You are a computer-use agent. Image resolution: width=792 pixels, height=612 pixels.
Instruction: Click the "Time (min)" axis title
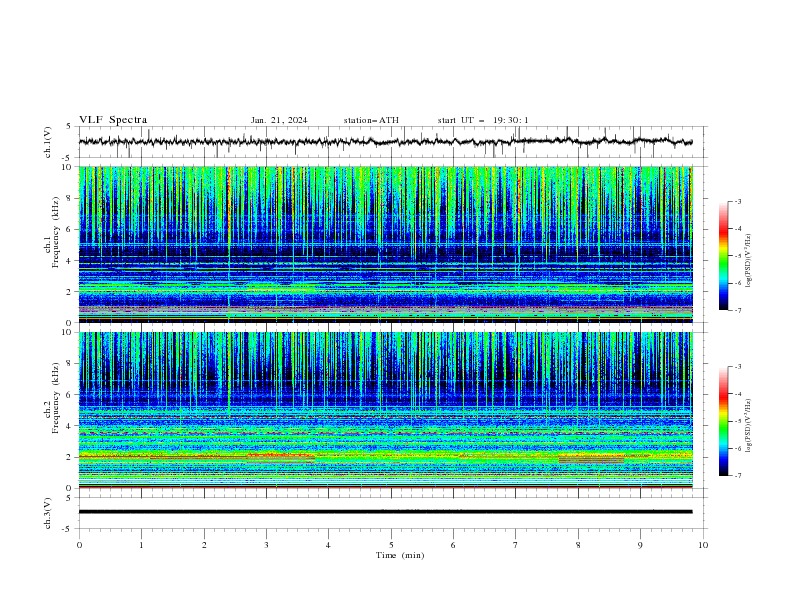coord(400,555)
